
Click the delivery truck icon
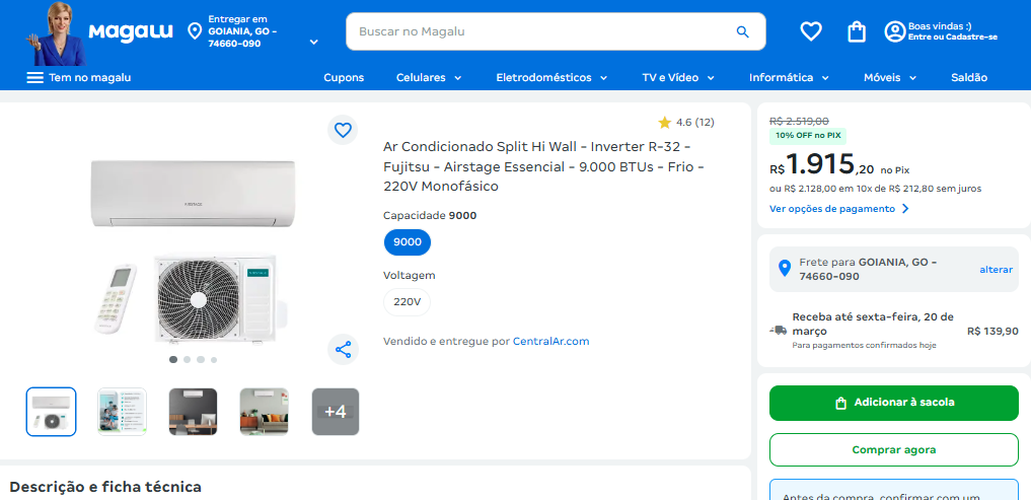[778, 330]
